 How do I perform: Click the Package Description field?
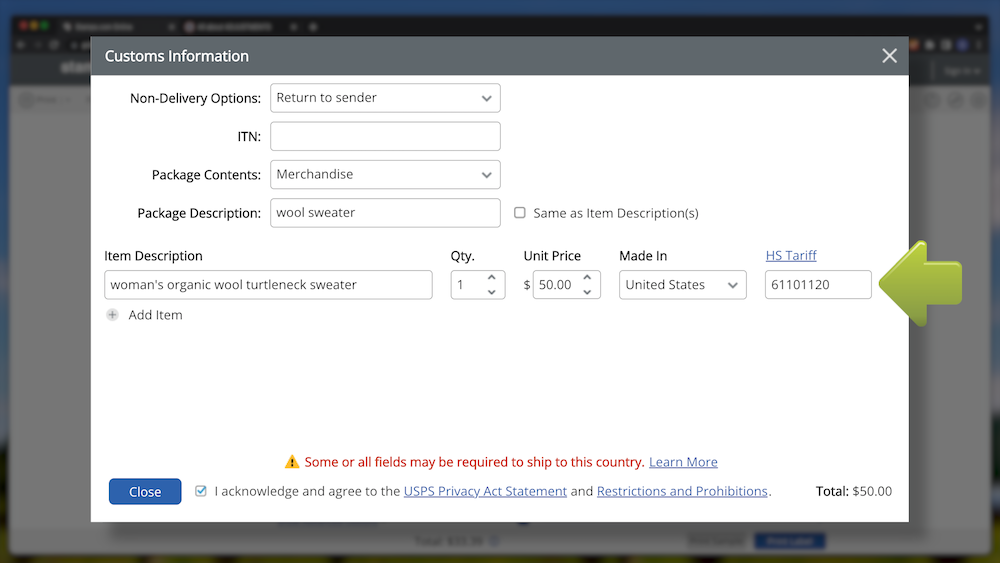coord(385,213)
